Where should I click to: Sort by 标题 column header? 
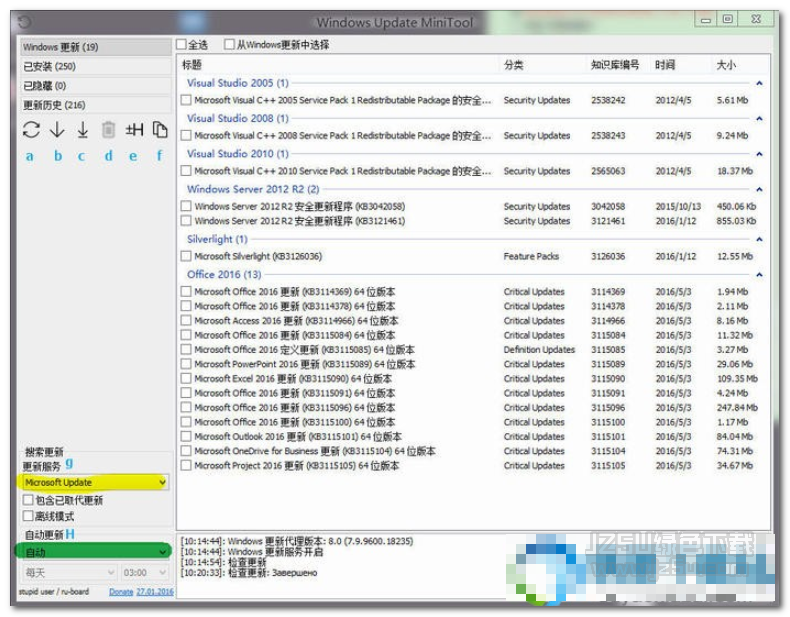(x=191, y=64)
